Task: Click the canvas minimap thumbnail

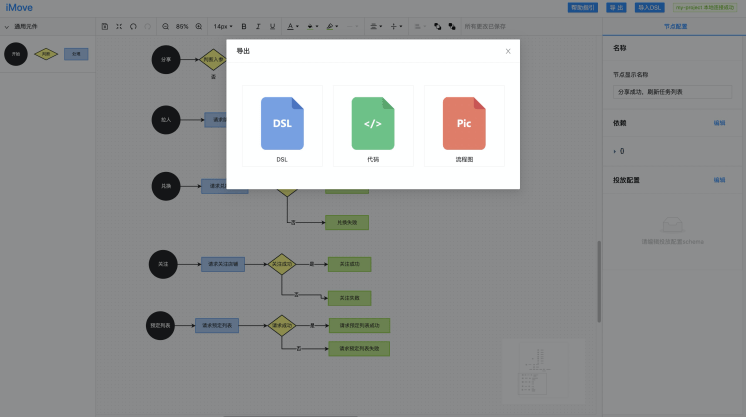Action: click(x=543, y=371)
